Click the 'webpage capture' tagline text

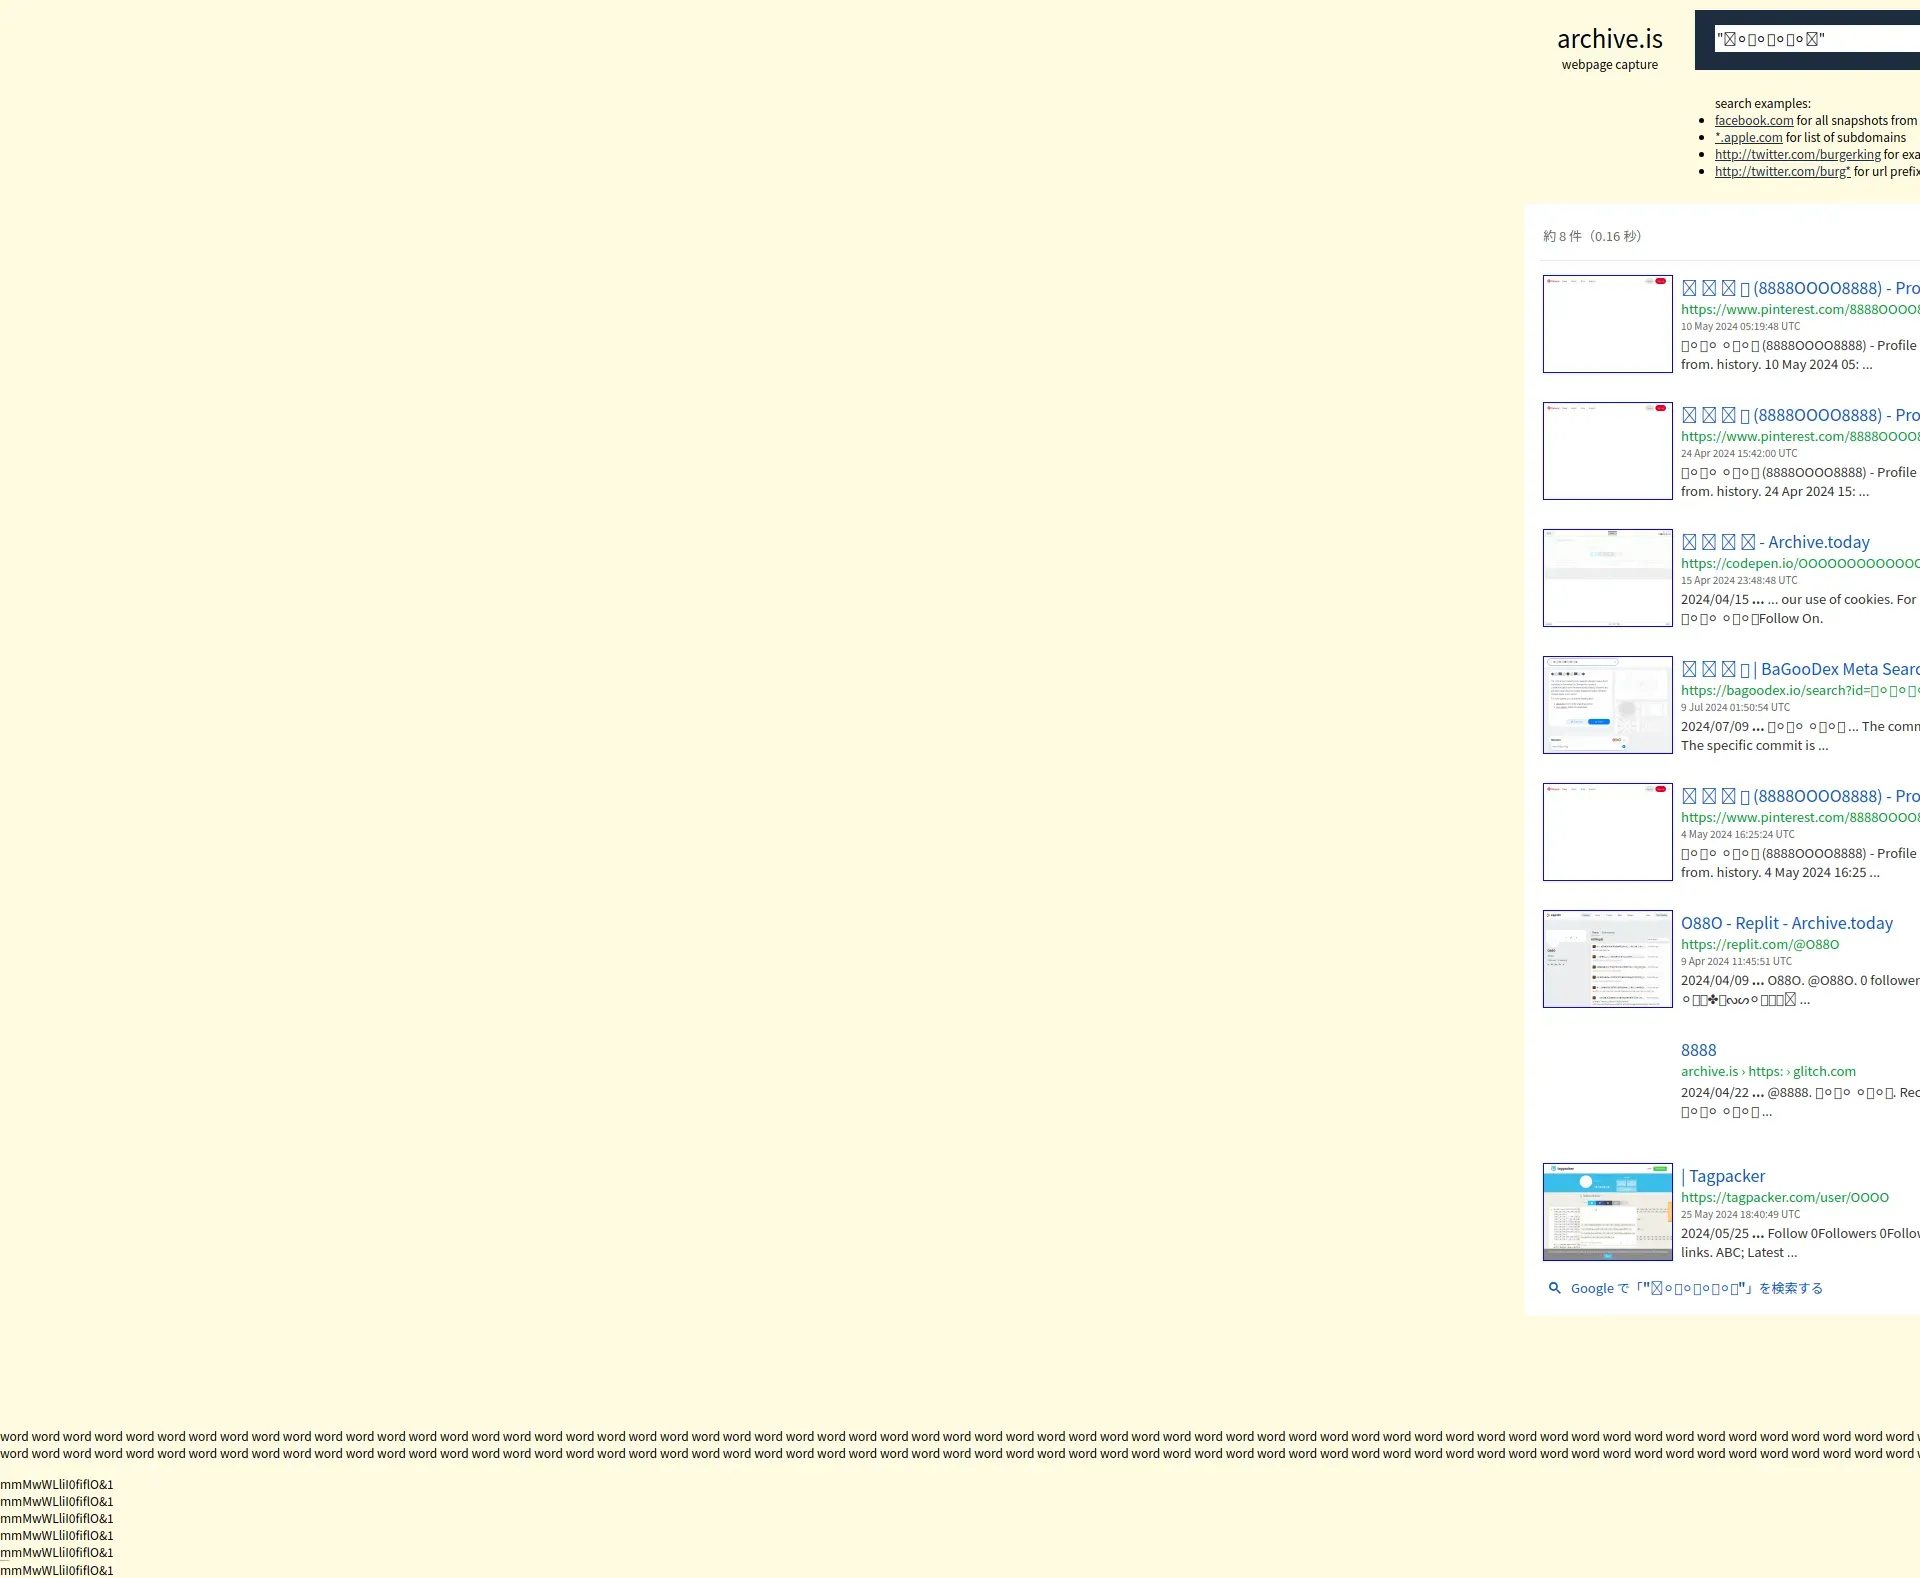click(x=1609, y=65)
